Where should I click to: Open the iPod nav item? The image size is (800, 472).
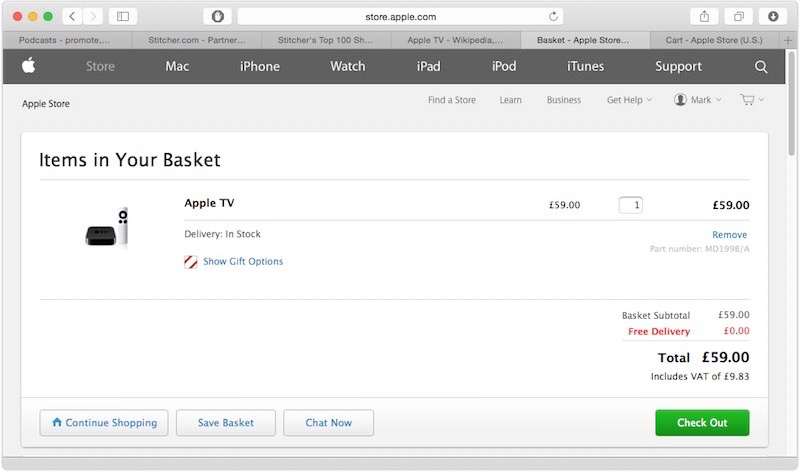coord(504,66)
